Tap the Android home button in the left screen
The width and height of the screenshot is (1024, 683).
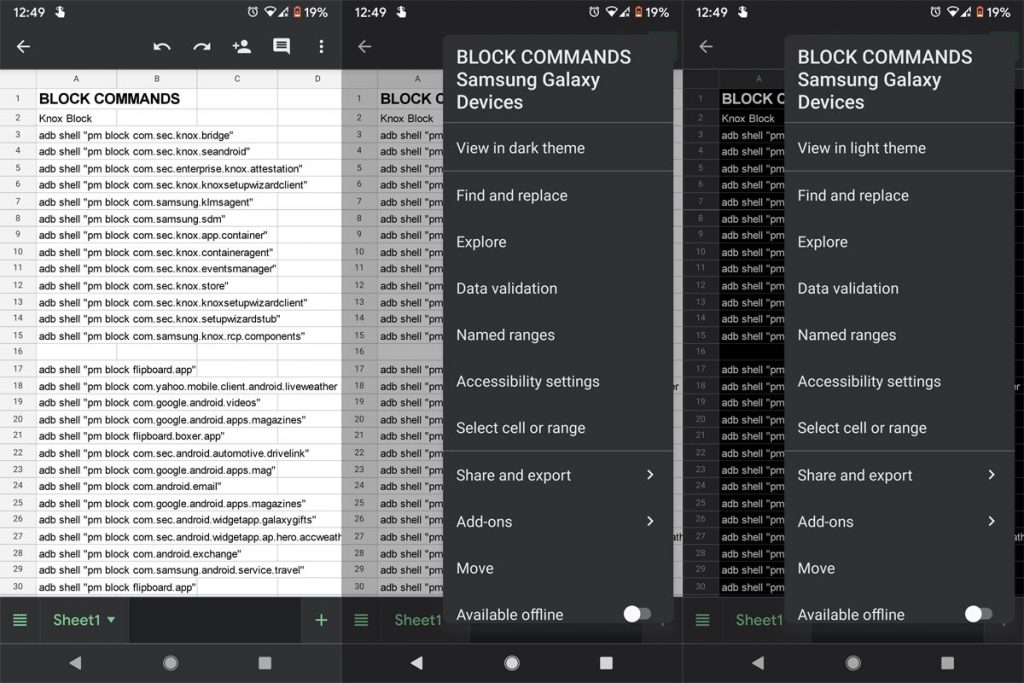click(170, 663)
